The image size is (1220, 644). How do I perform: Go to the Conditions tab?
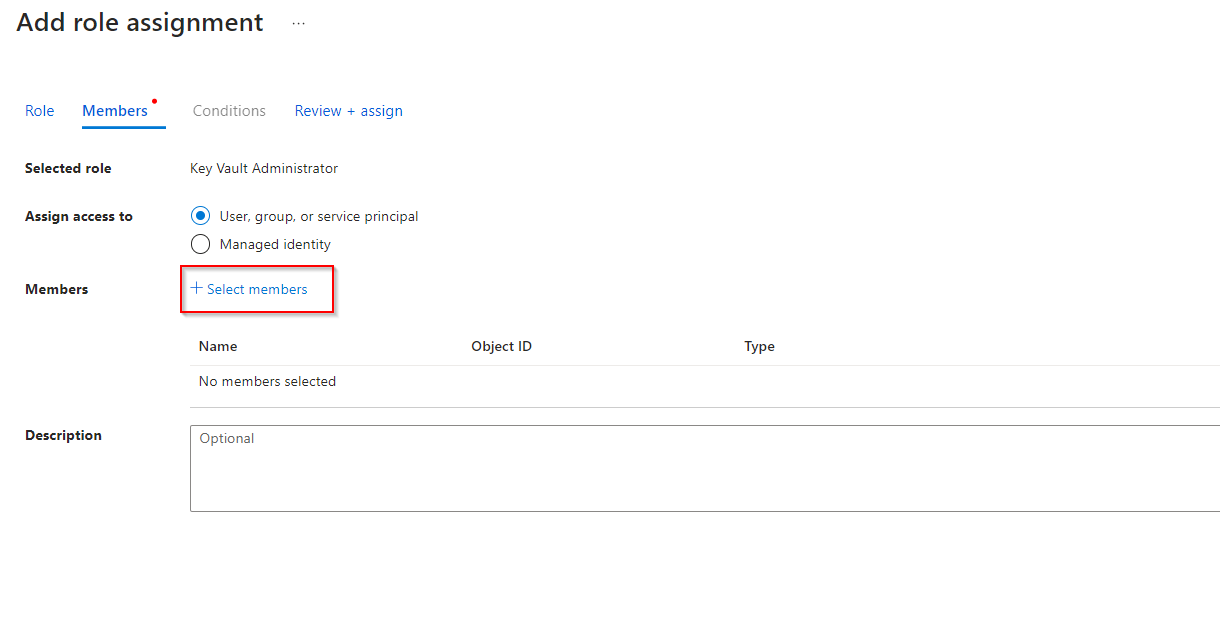point(229,111)
